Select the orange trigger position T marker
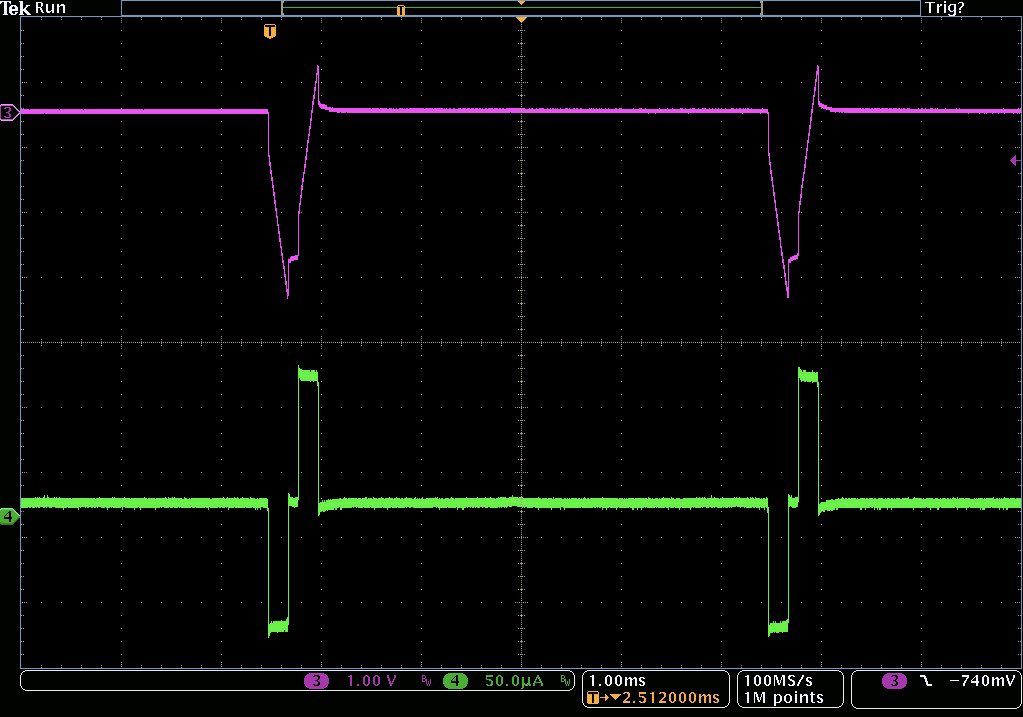1023x717 pixels. point(269,31)
